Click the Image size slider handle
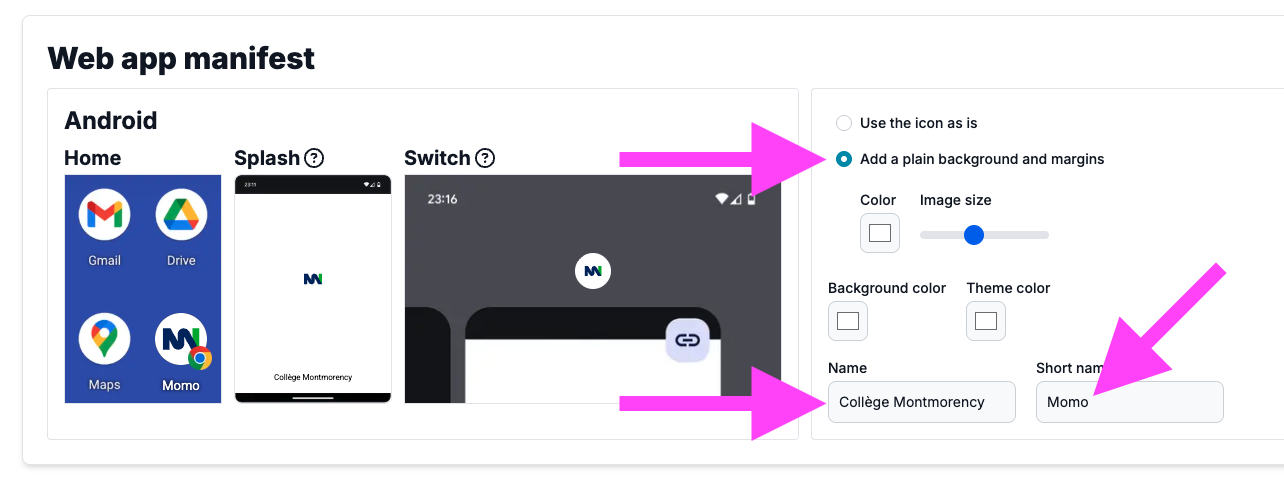The width and height of the screenshot is (1284, 481). point(973,235)
